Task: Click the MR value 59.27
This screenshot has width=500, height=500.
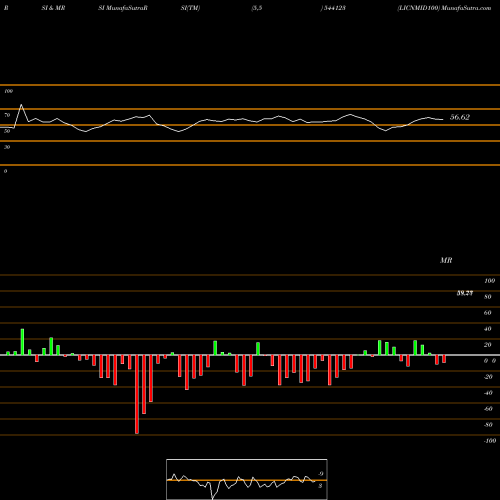Action: point(465,293)
